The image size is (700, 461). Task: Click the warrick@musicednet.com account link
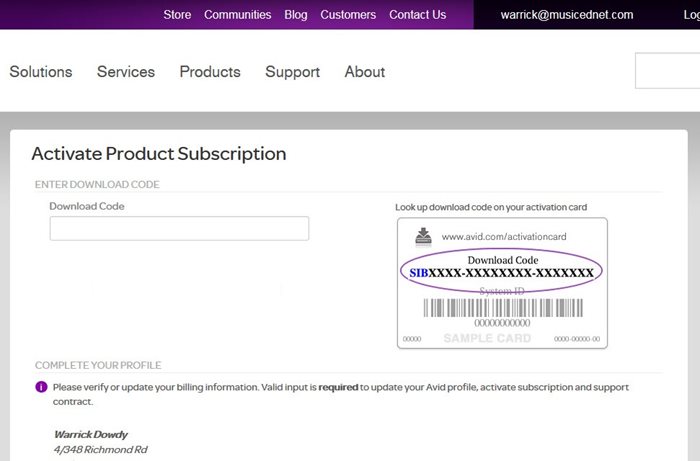tap(567, 15)
